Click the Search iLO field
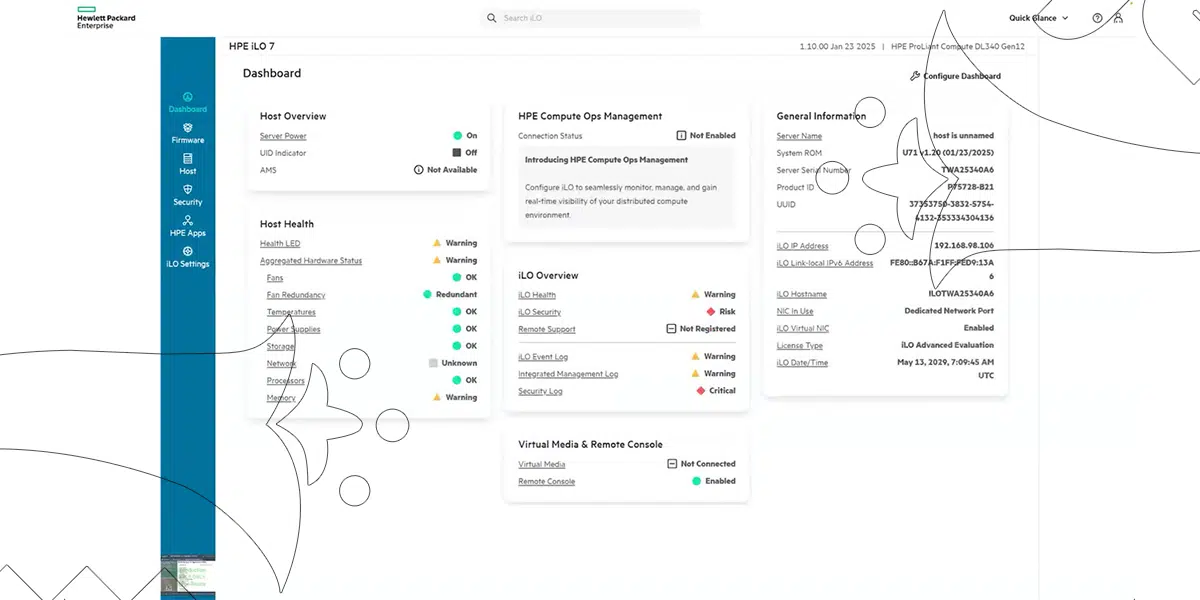 [590, 18]
